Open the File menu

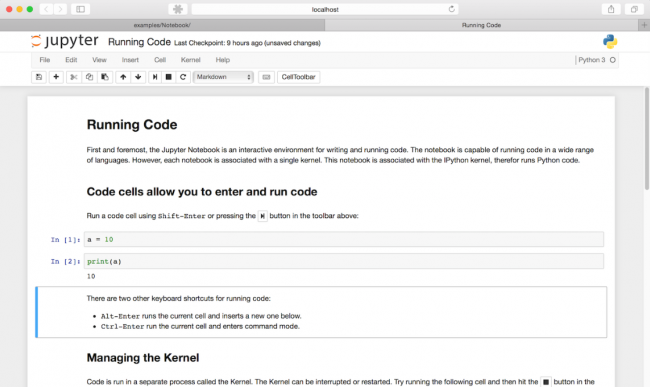(45, 60)
